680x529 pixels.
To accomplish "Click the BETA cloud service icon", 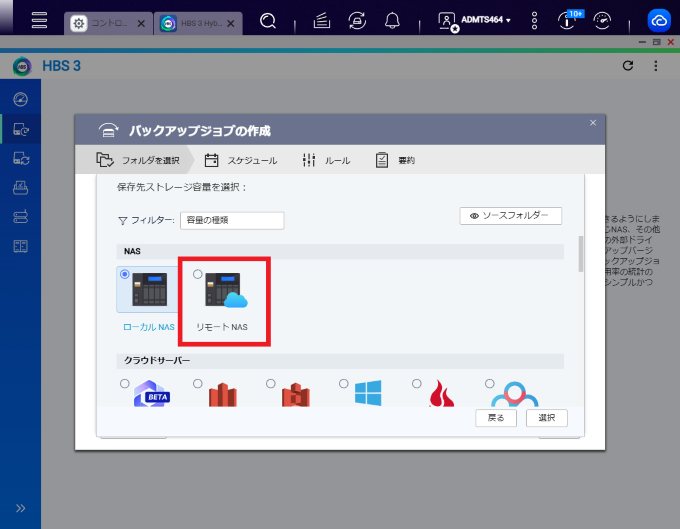I will coord(152,394).
